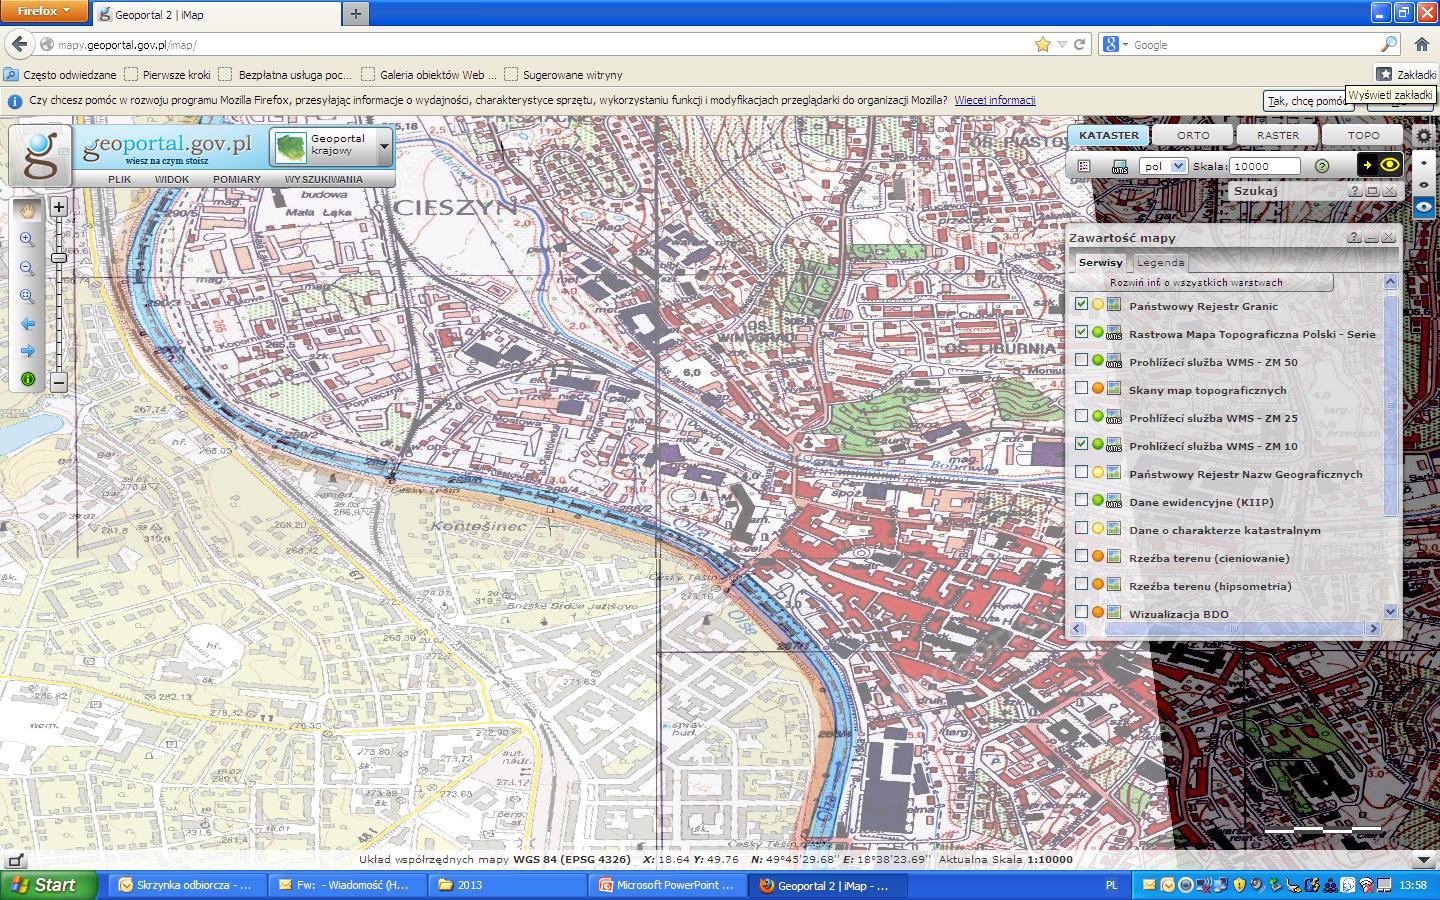
Task: Activate the zoom in magnifier tool
Action: point(27,240)
